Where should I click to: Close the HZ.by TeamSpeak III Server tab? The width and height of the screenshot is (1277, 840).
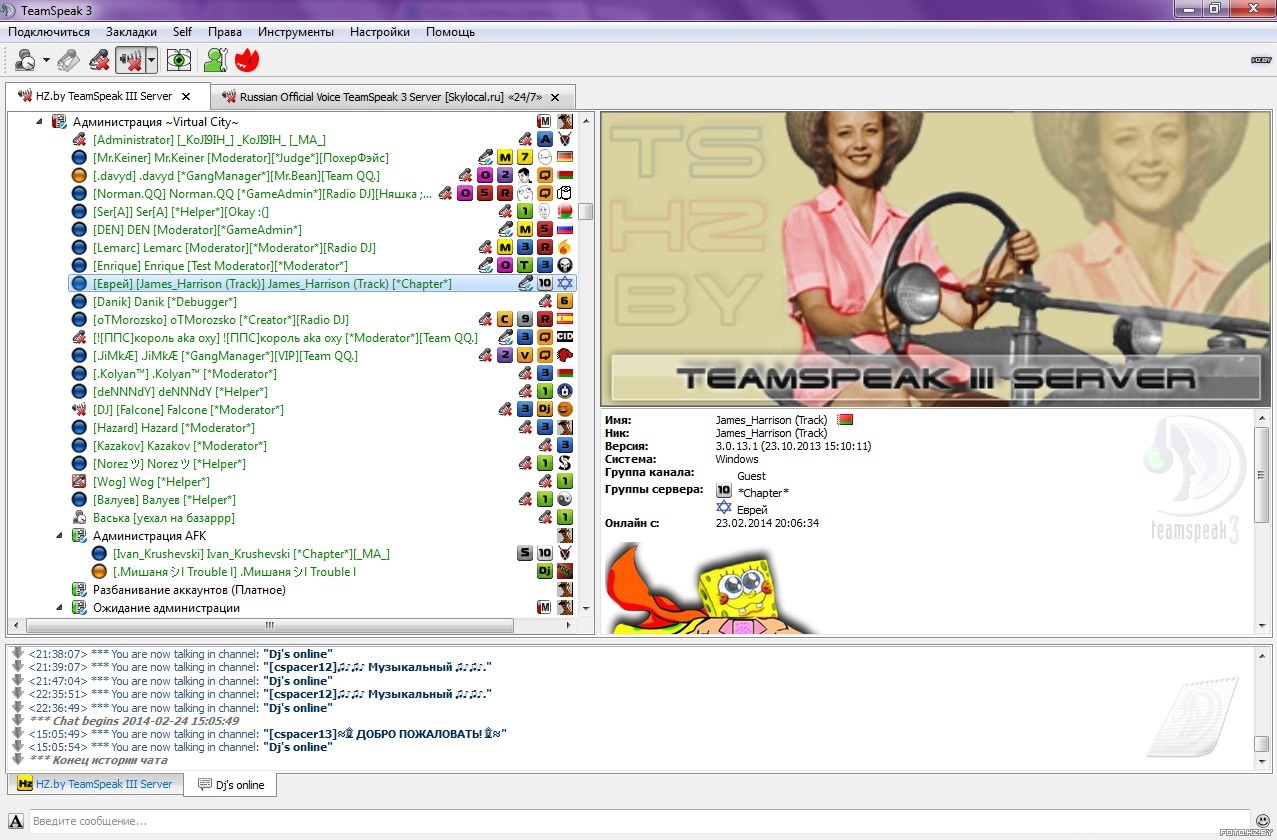coord(185,97)
